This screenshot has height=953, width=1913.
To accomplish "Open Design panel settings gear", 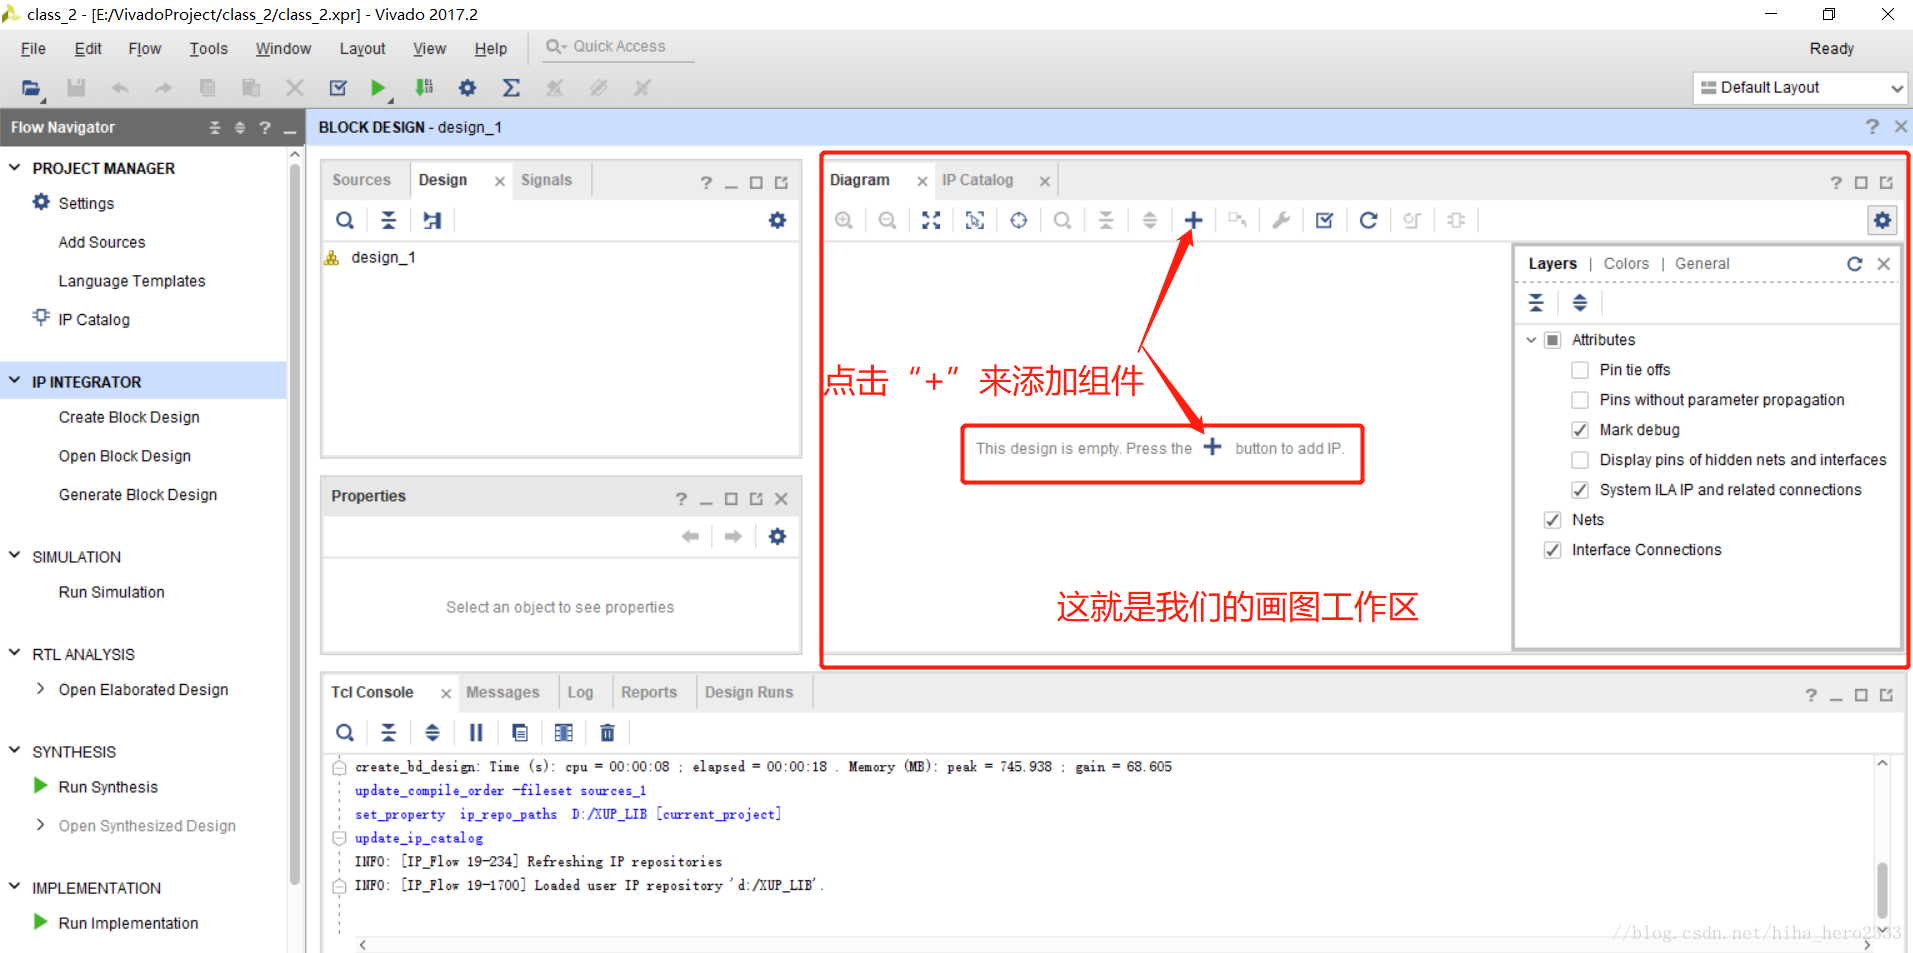I will tap(777, 220).
